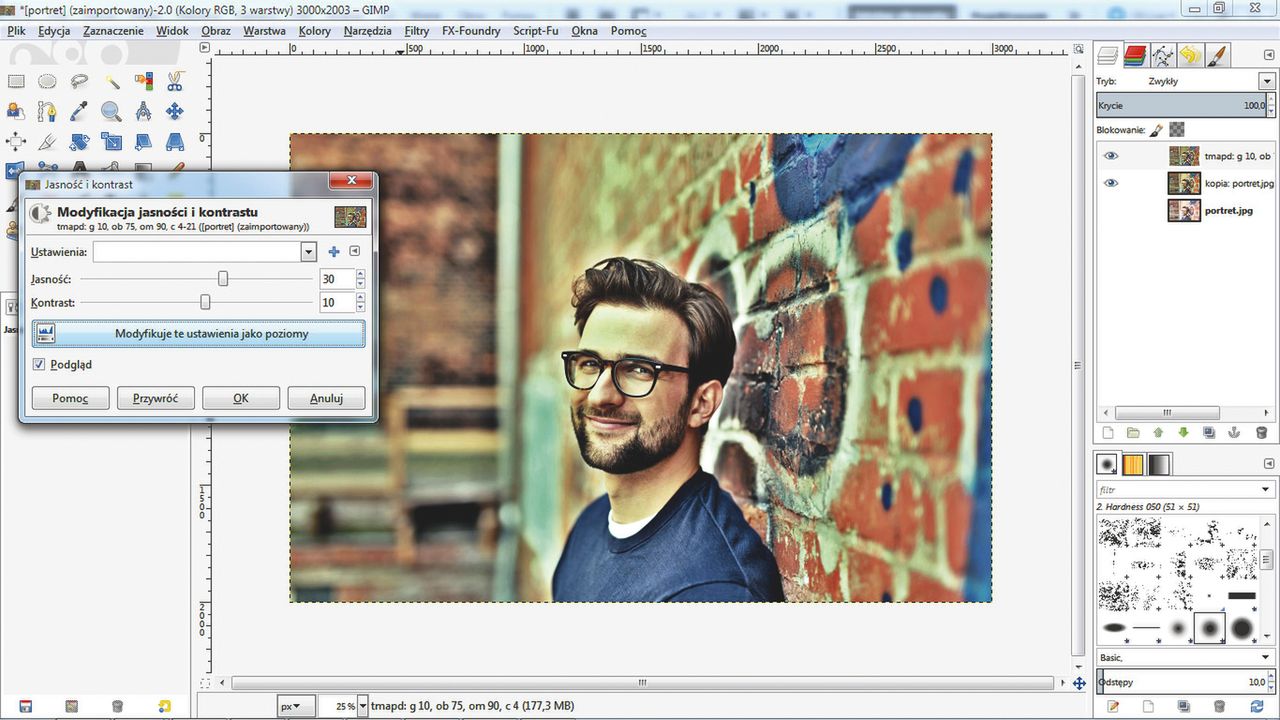The image size is (1280, 720).
Task: Refresh the brushes list
Action: coord(1257,707)
